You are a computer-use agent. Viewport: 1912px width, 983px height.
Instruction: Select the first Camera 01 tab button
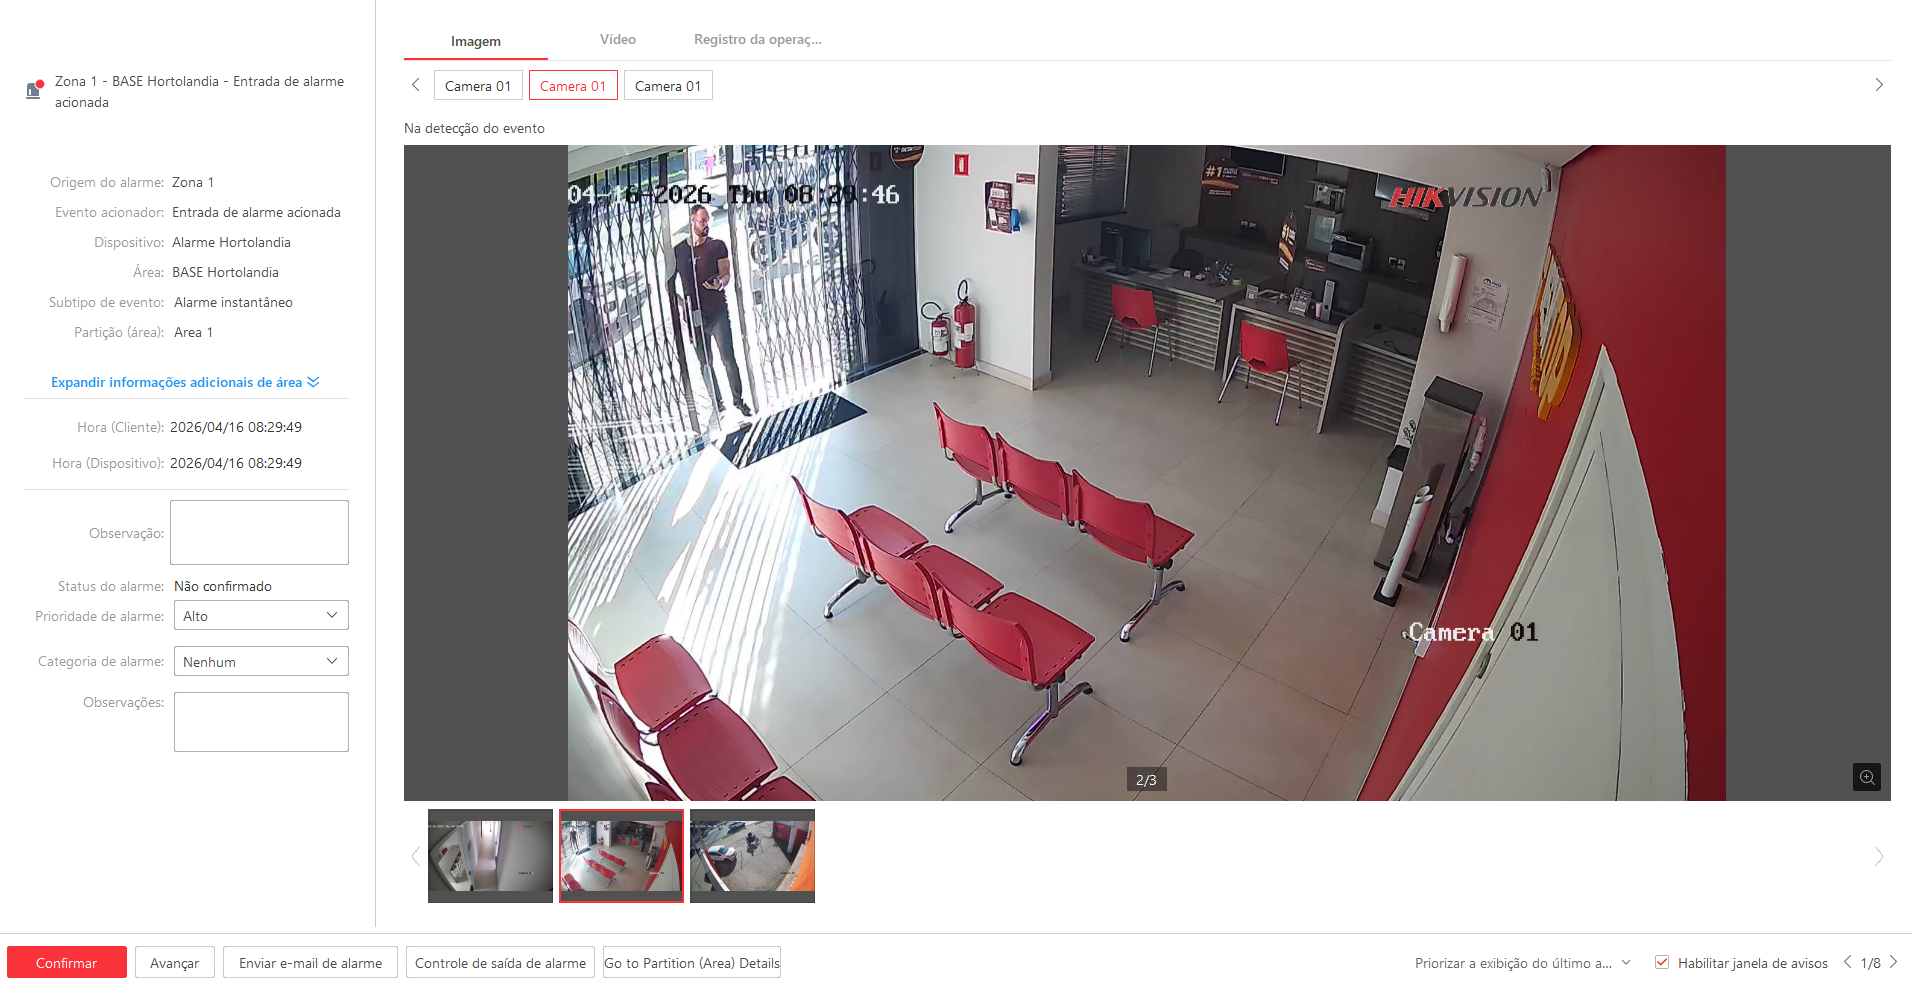pos(477,86)
